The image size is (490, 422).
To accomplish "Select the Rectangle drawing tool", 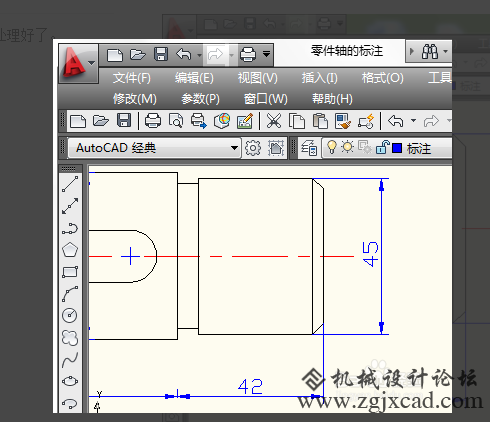I will (x=70, y=272).
